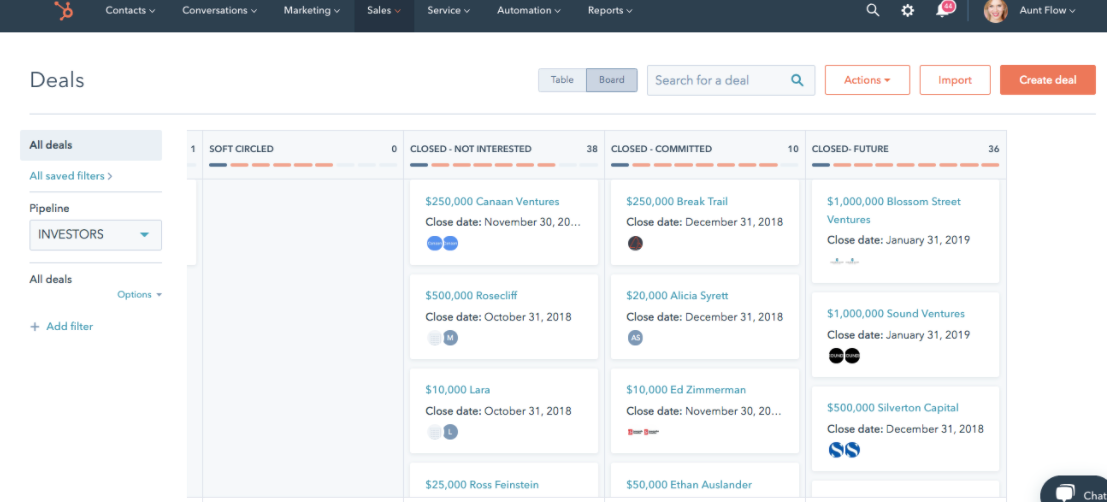Click the HubSpot sprocket logo

pos(64,11)
